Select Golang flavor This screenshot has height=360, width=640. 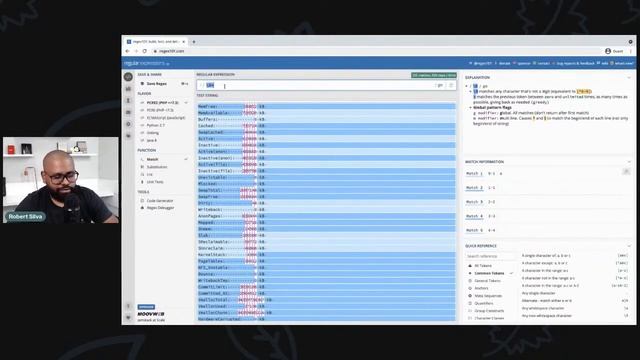[x=152, y=133]
